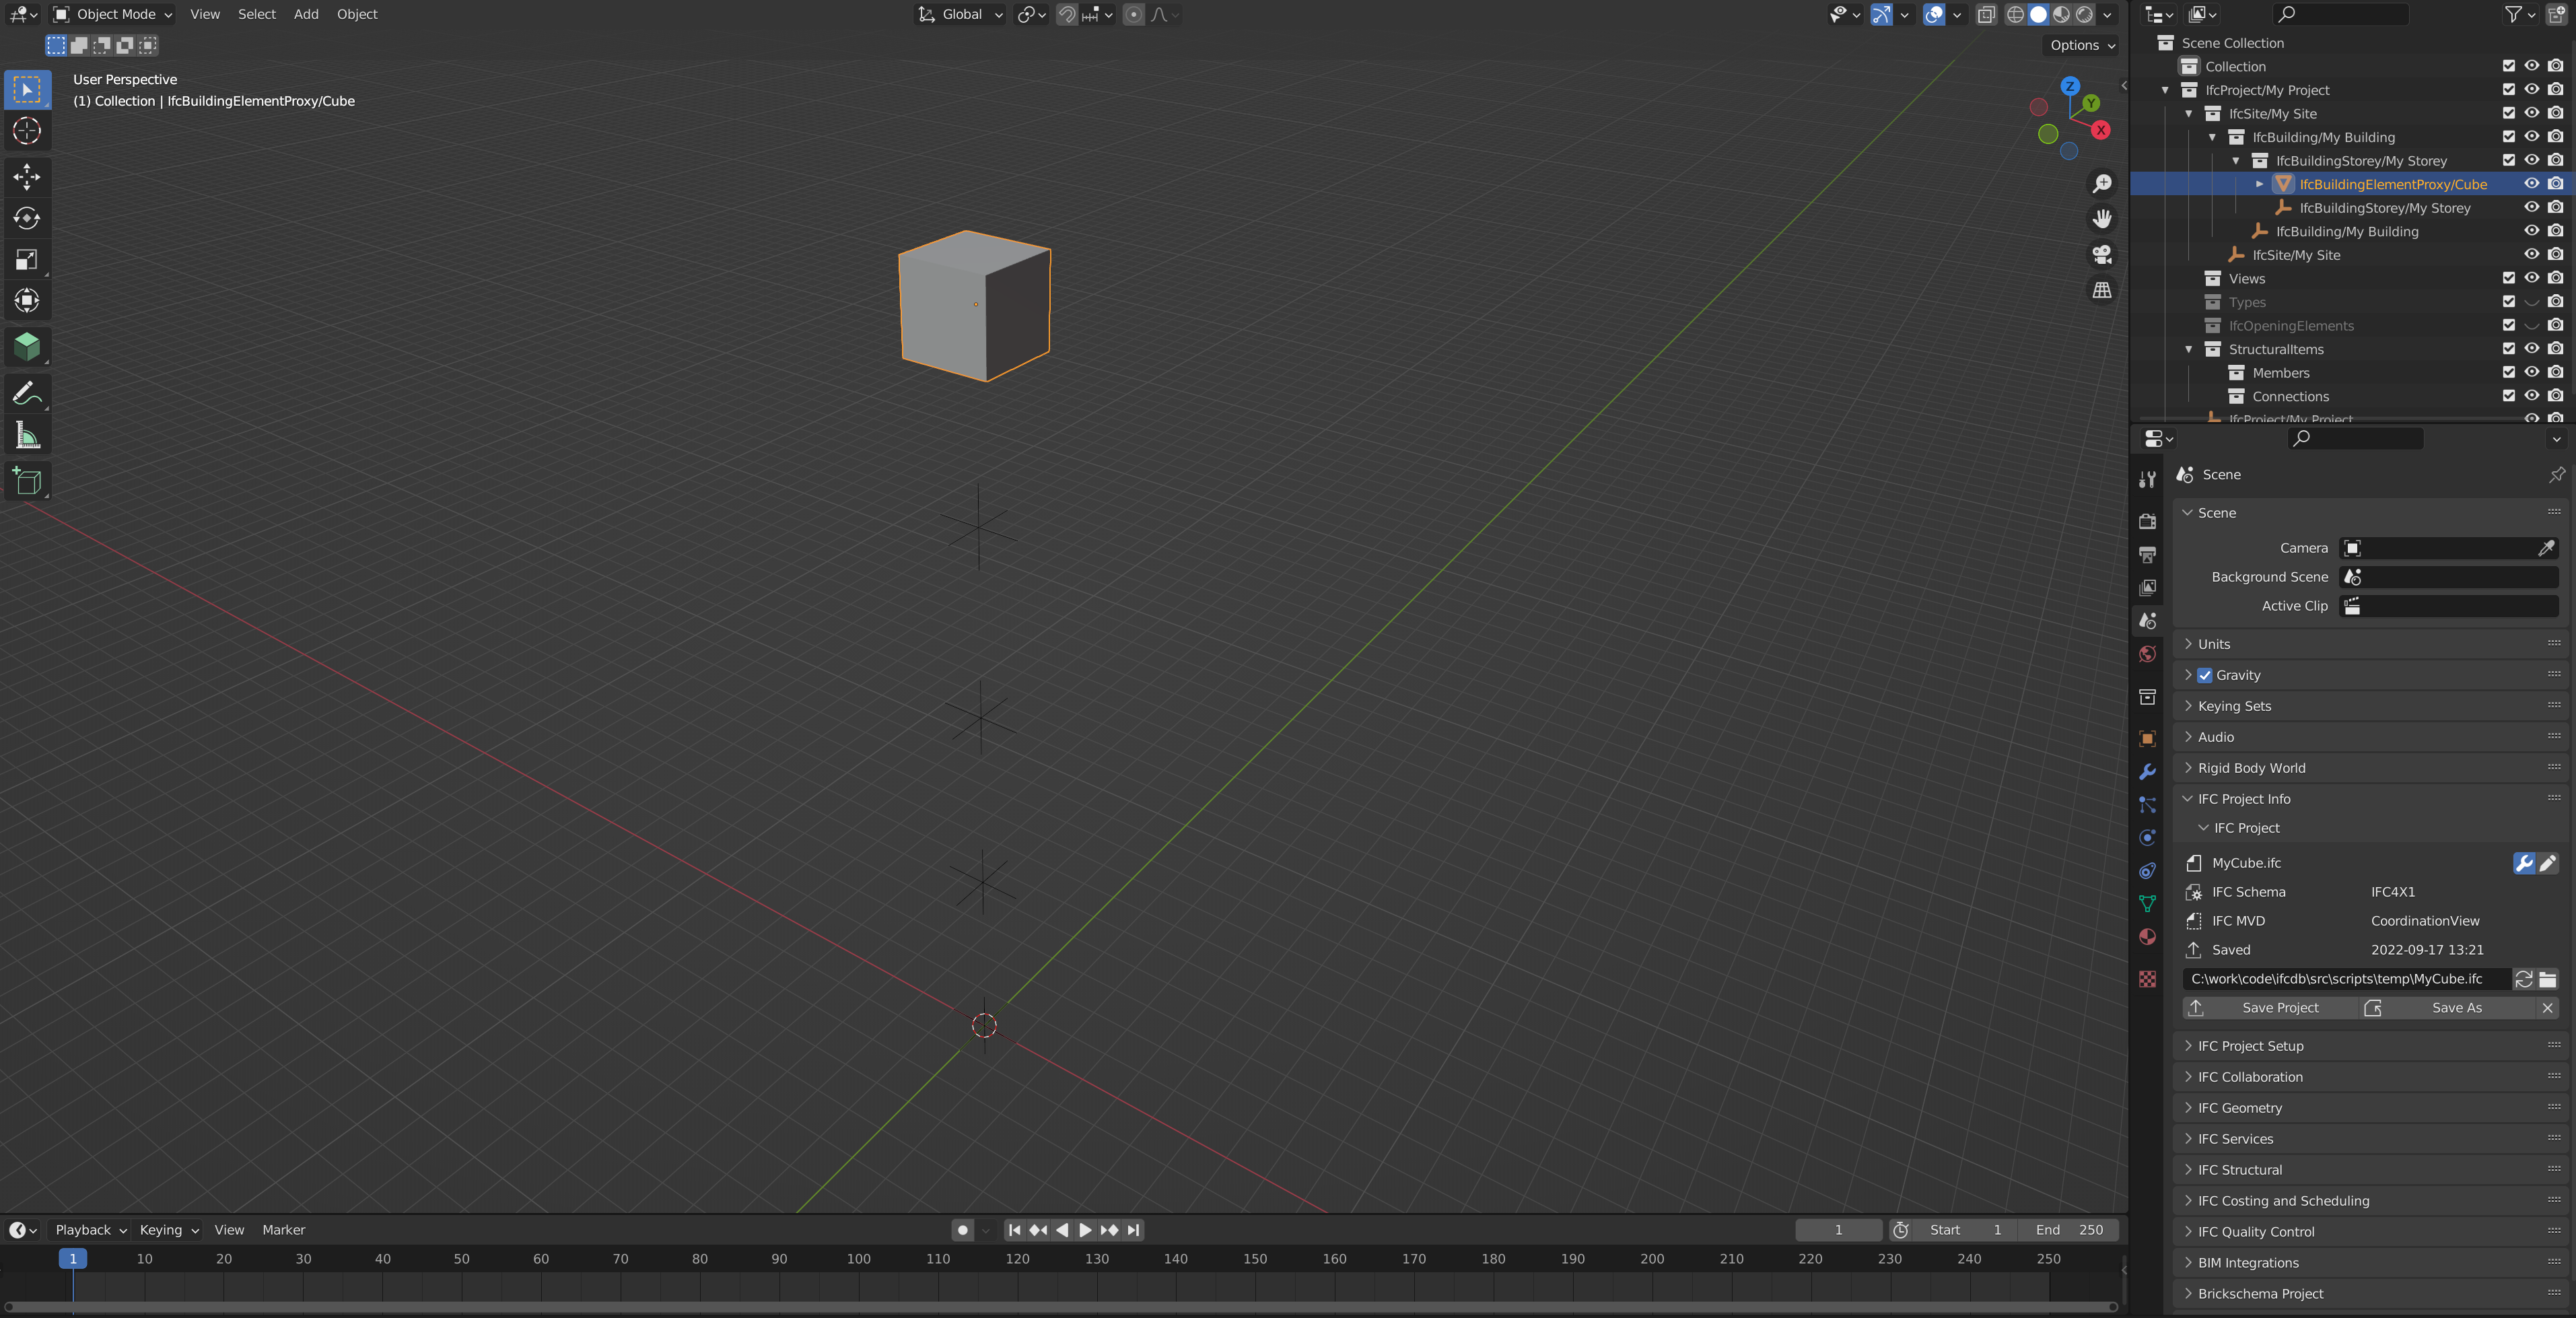Click the Save Project button
The image size is (2576, 1318).
(2271, 1008)
